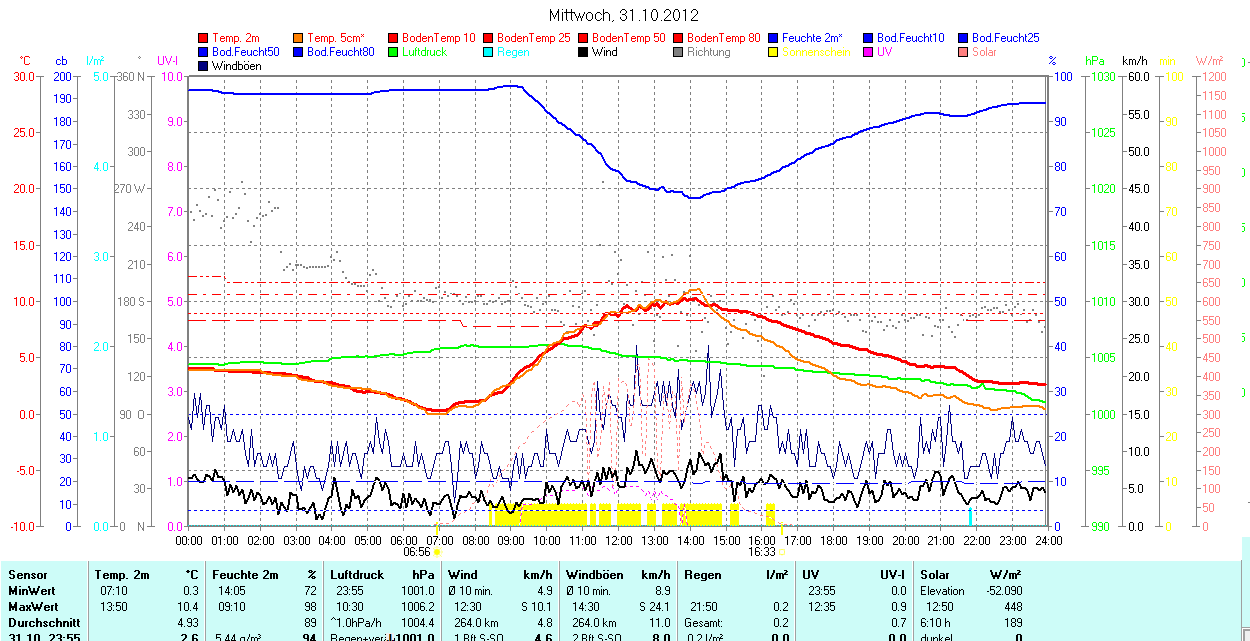Click the salmon Solar legend square
This screenshot has width=1250, height=641.
point(964,52)
